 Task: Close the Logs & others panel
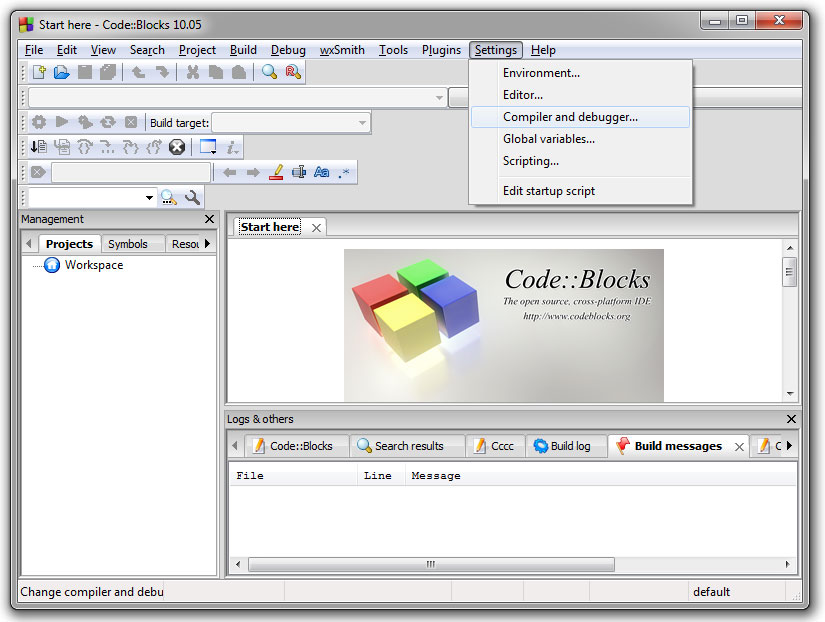click(x=791, y=419)
